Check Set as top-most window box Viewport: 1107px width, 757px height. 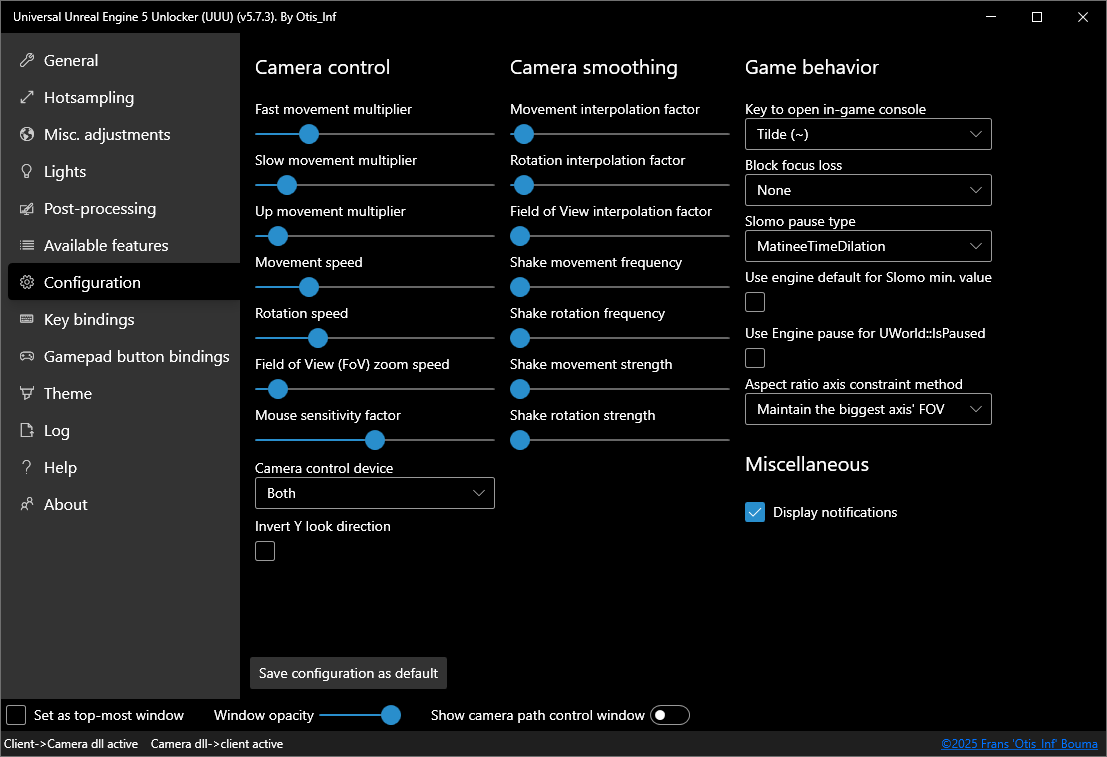[x=17, y=715]
